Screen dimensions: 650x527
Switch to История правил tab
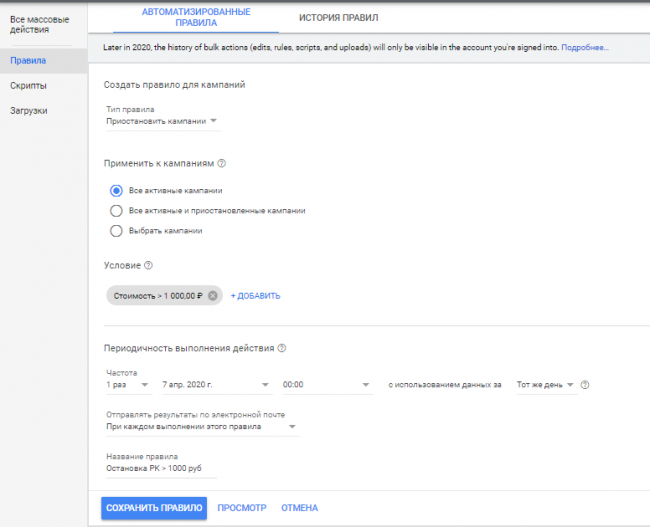click(338, 18)
